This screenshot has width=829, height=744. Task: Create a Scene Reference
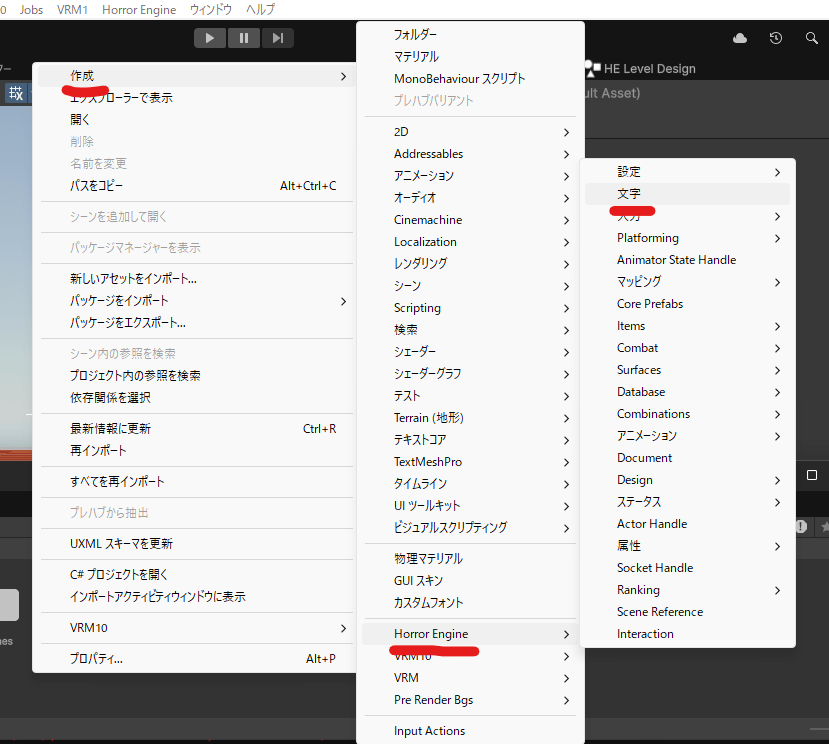687,612
